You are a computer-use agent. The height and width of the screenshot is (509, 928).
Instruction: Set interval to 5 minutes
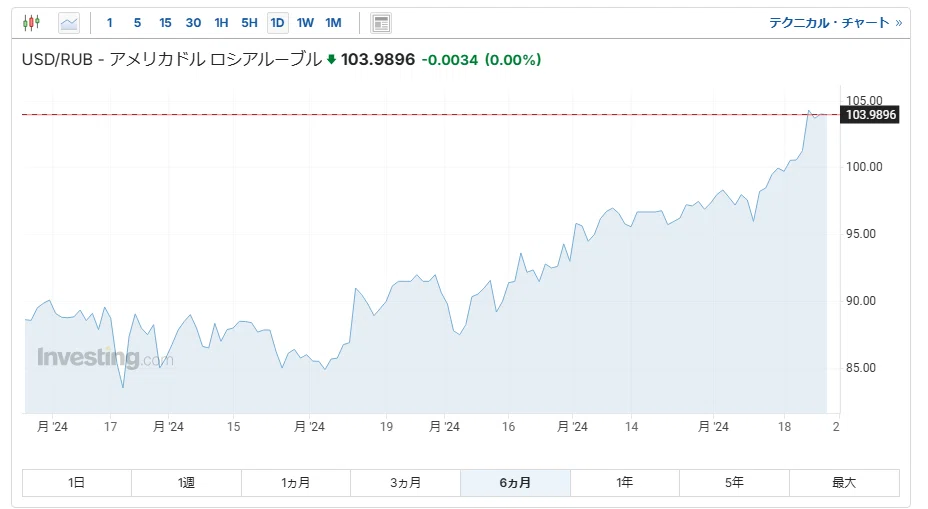(137, 23)
